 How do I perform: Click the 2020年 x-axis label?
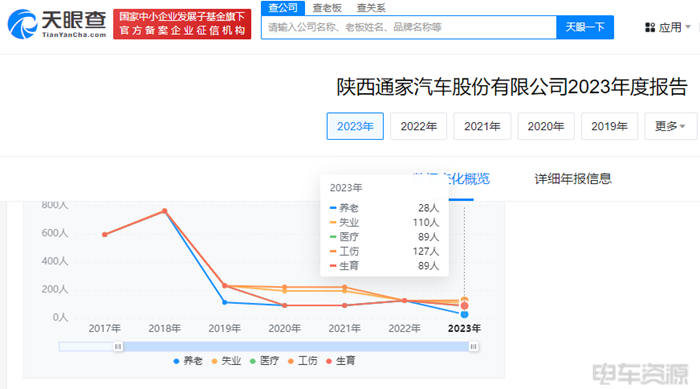[x=284, y=329]
